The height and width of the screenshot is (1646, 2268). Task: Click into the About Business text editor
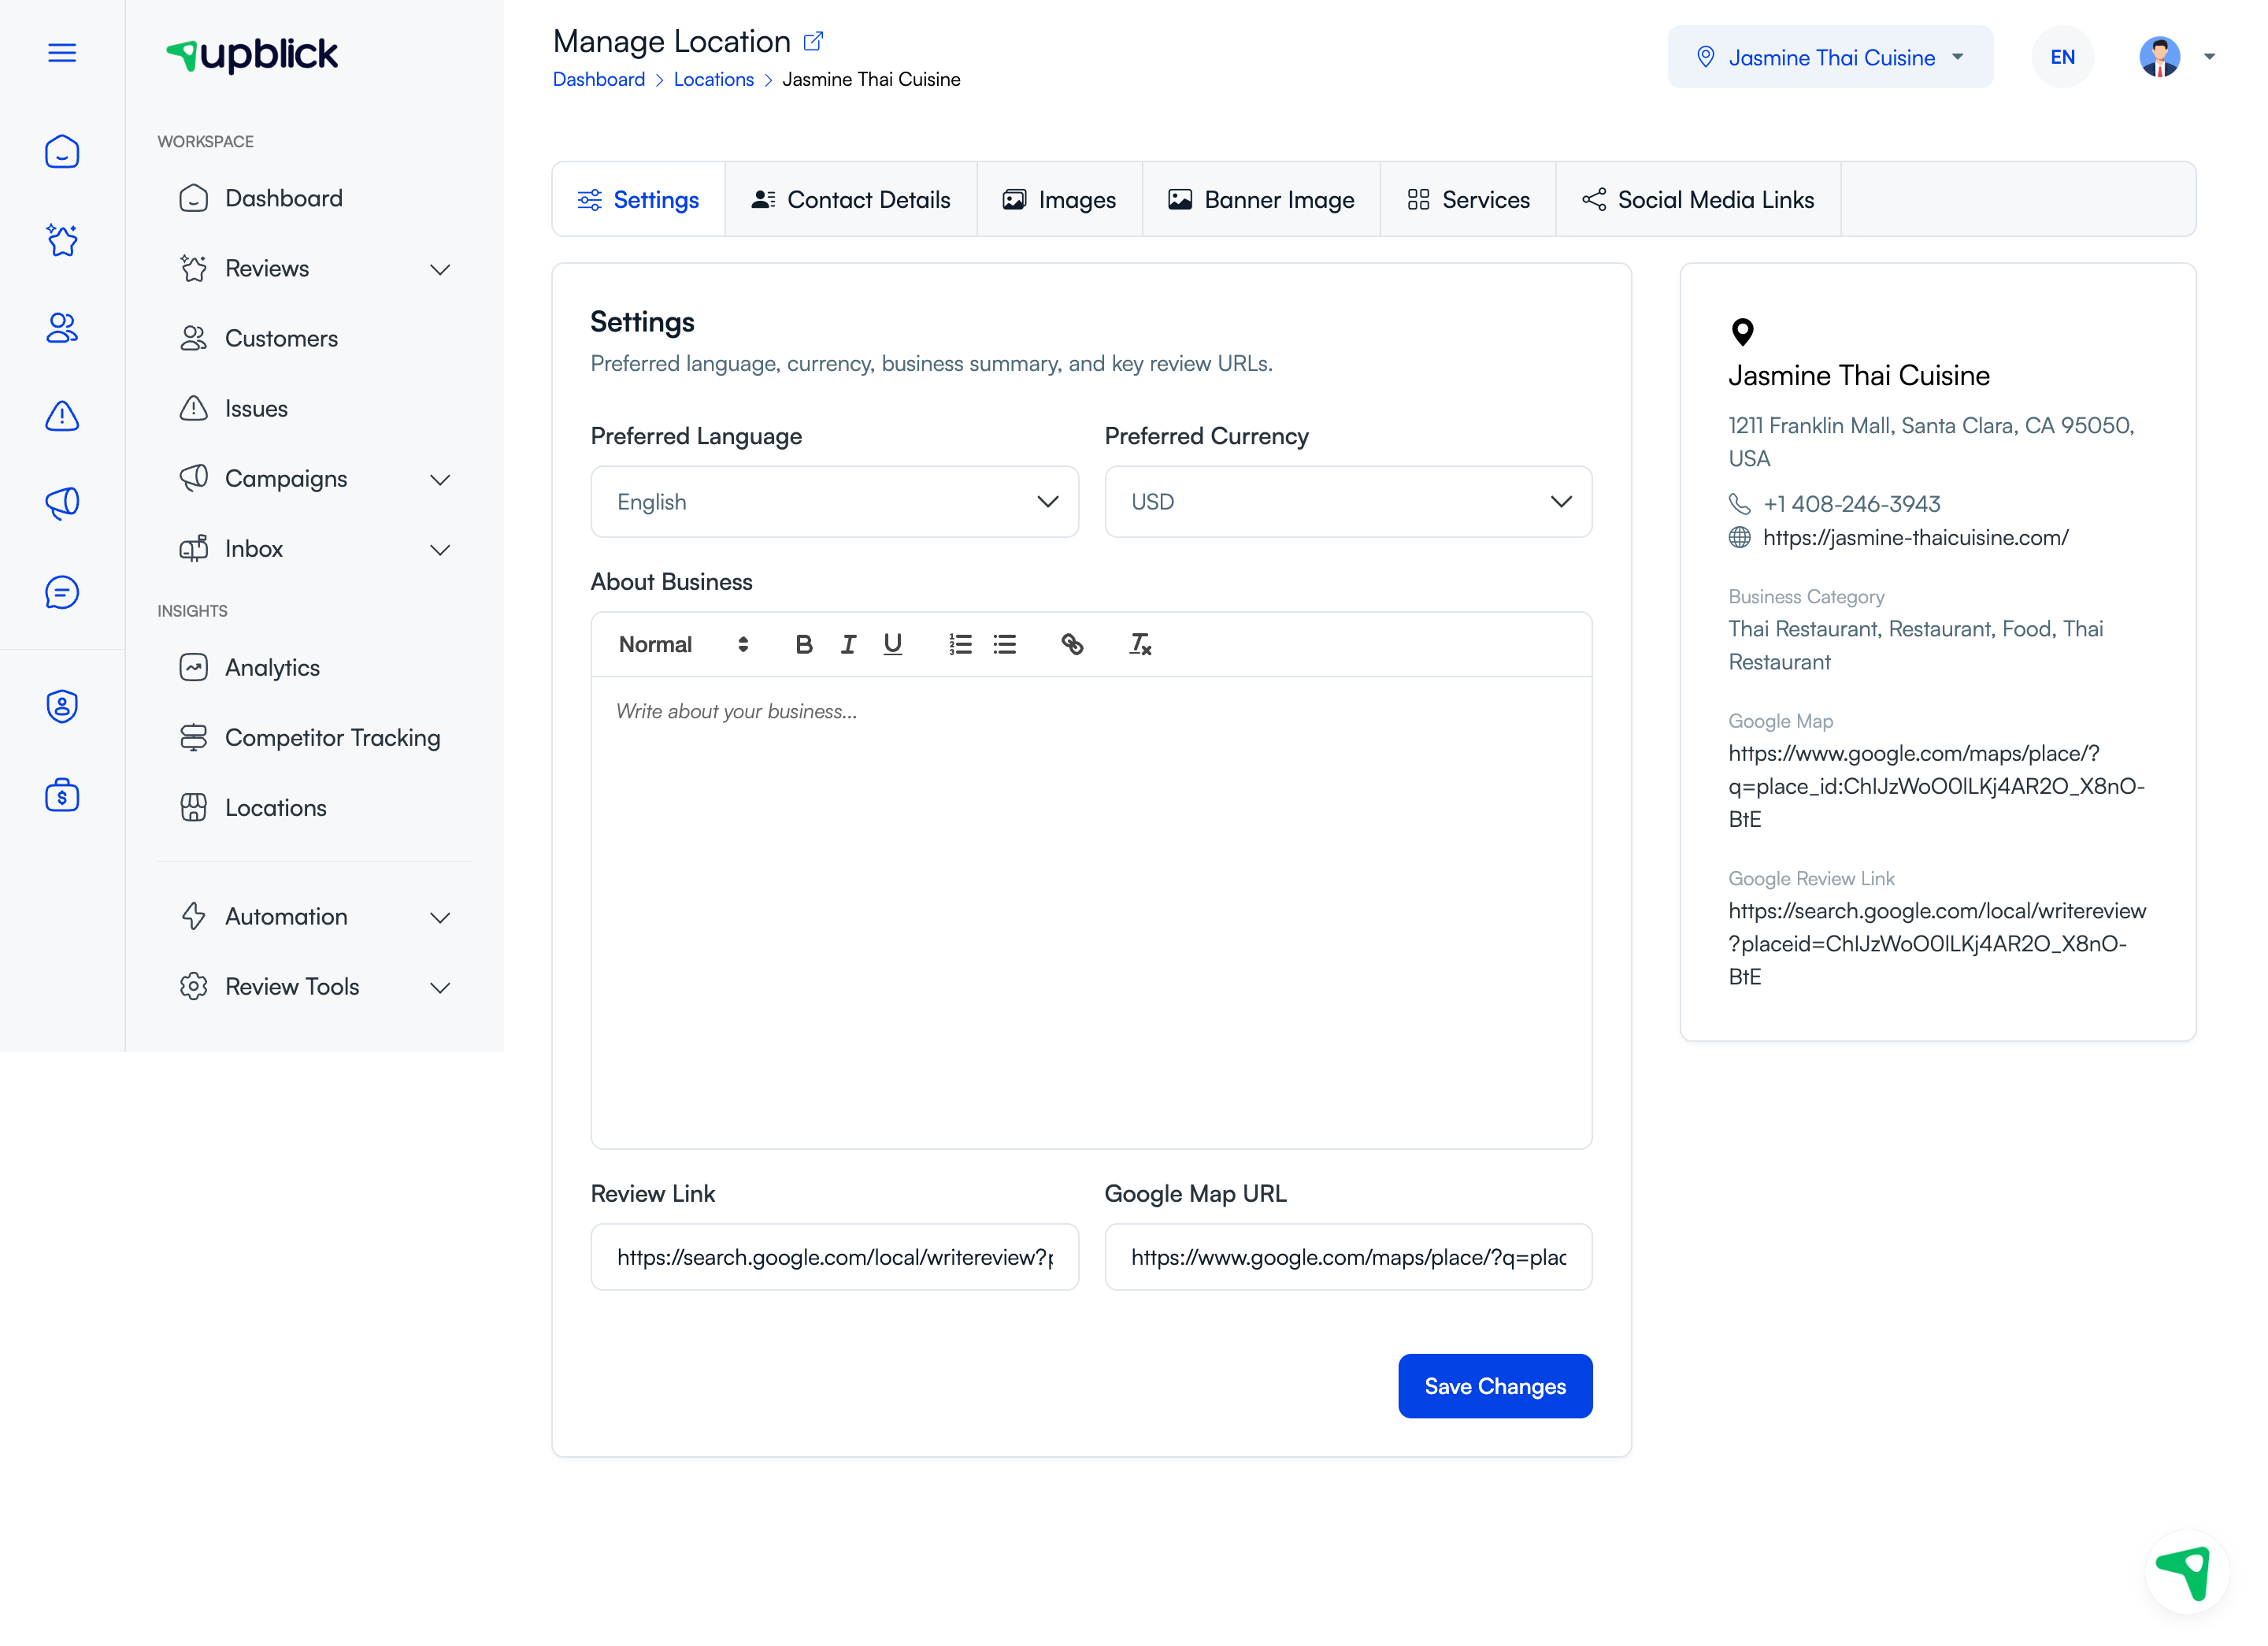pyautogui.click(x=1091, y=912)
